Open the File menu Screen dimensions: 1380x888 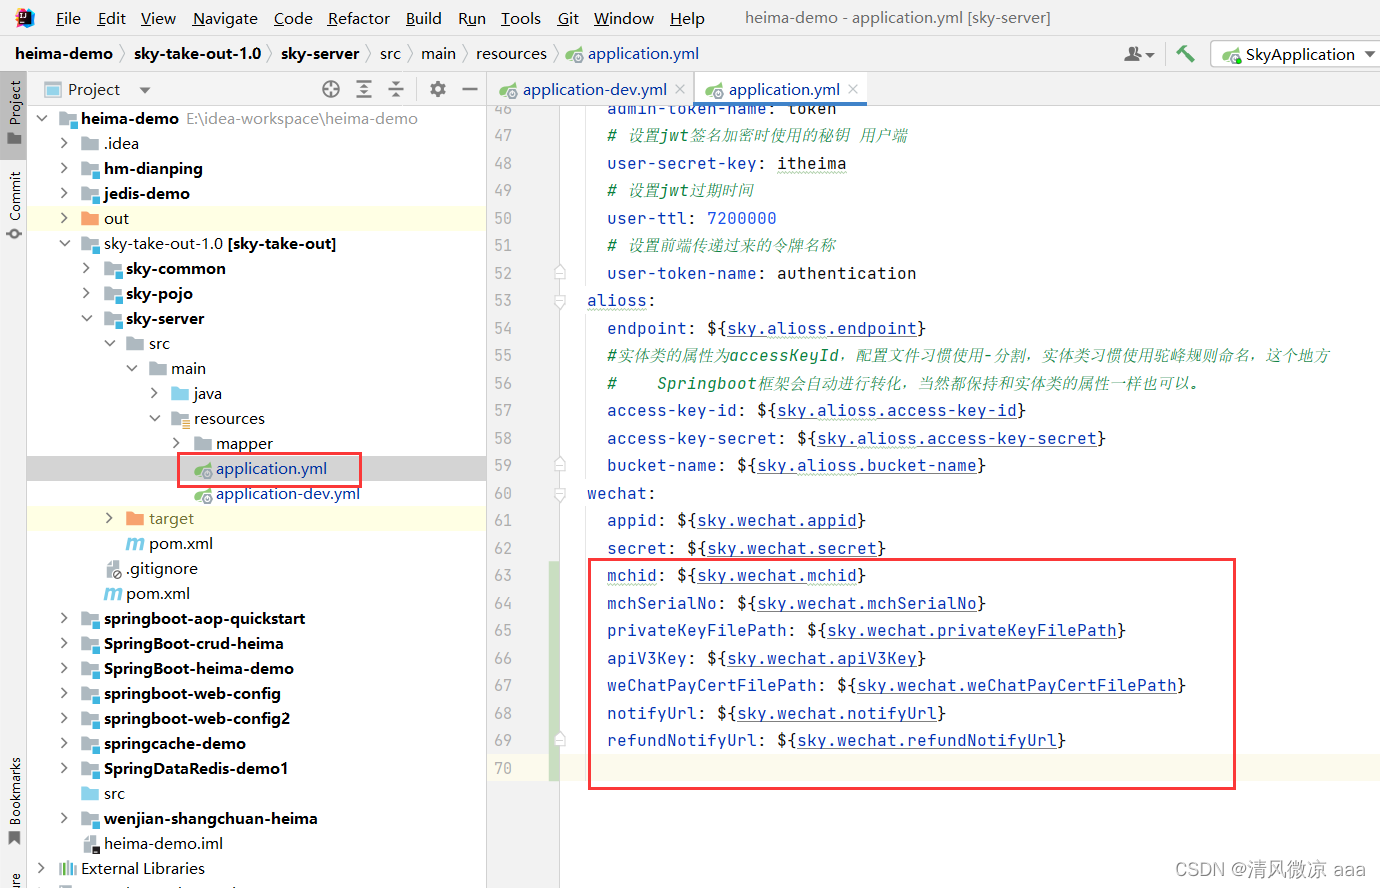click(68, 18)
